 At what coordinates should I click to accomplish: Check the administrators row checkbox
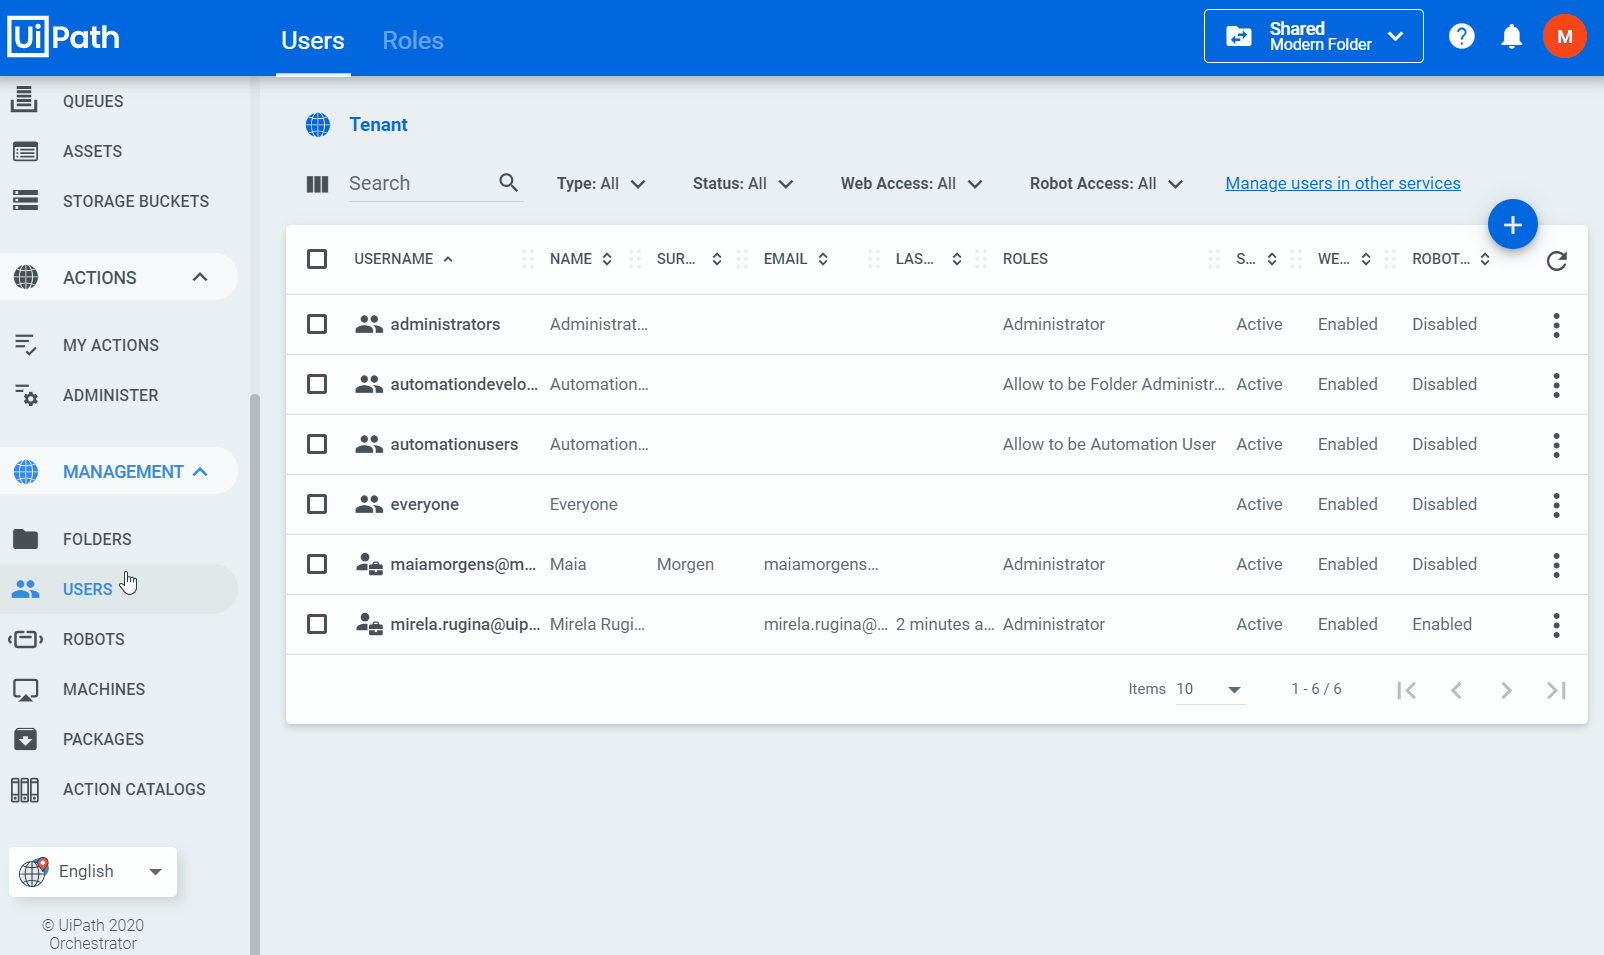(317, 324)
